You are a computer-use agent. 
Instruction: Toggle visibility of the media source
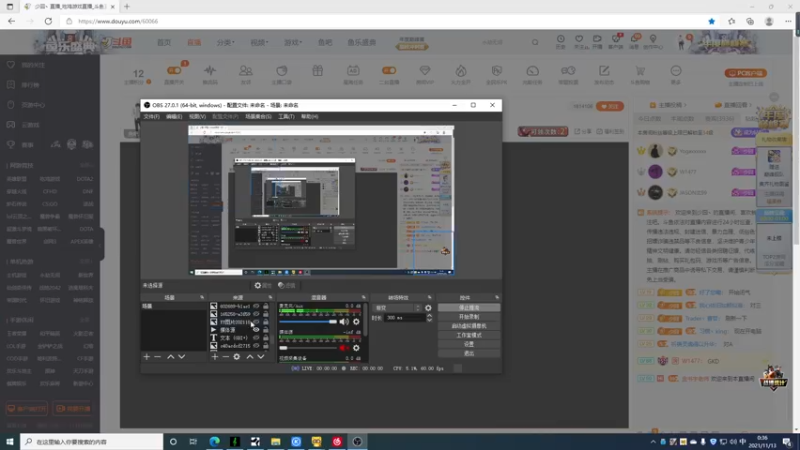(256, 330)
